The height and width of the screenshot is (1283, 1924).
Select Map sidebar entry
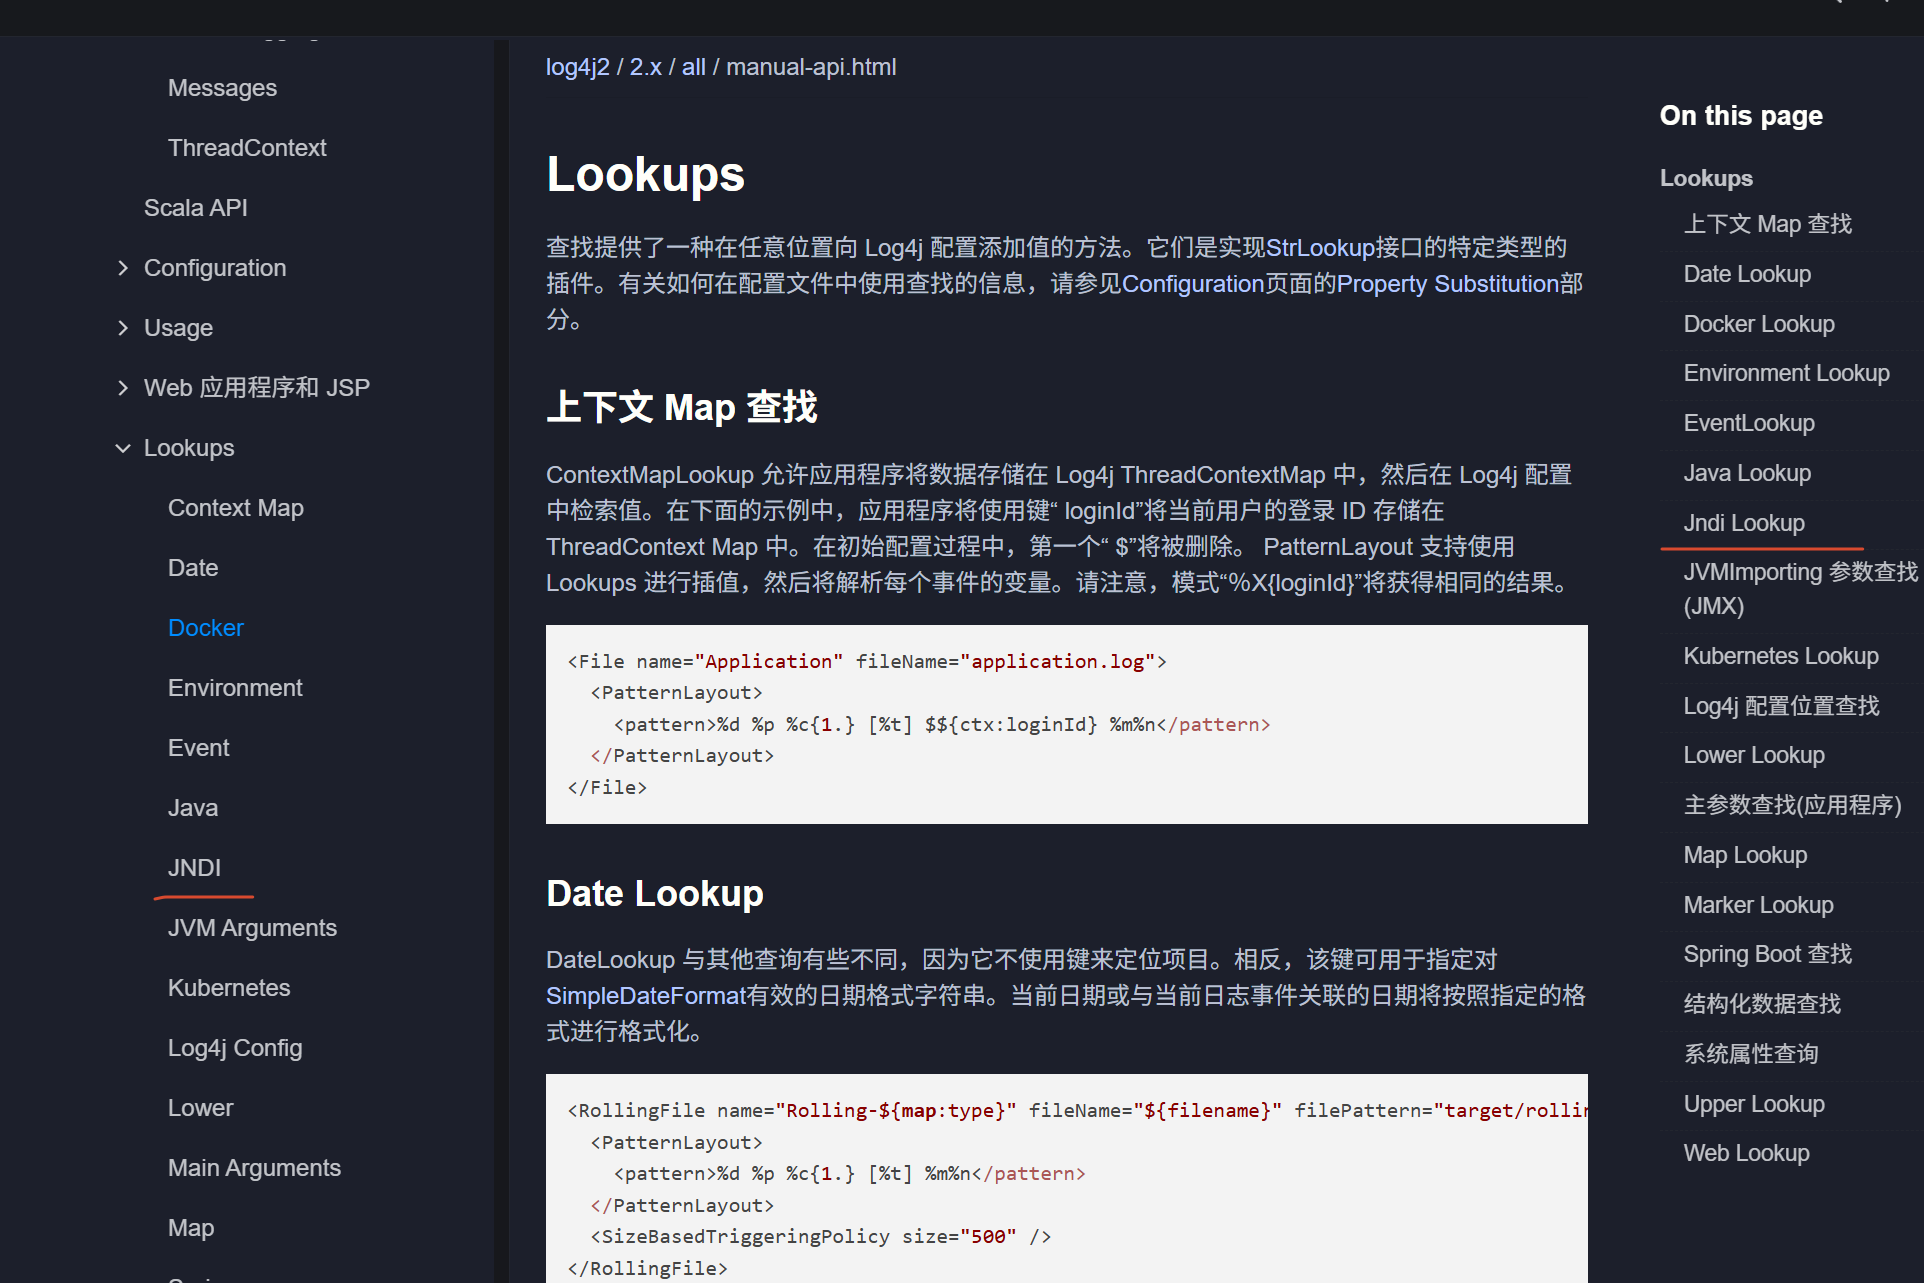pos(191,1228)
